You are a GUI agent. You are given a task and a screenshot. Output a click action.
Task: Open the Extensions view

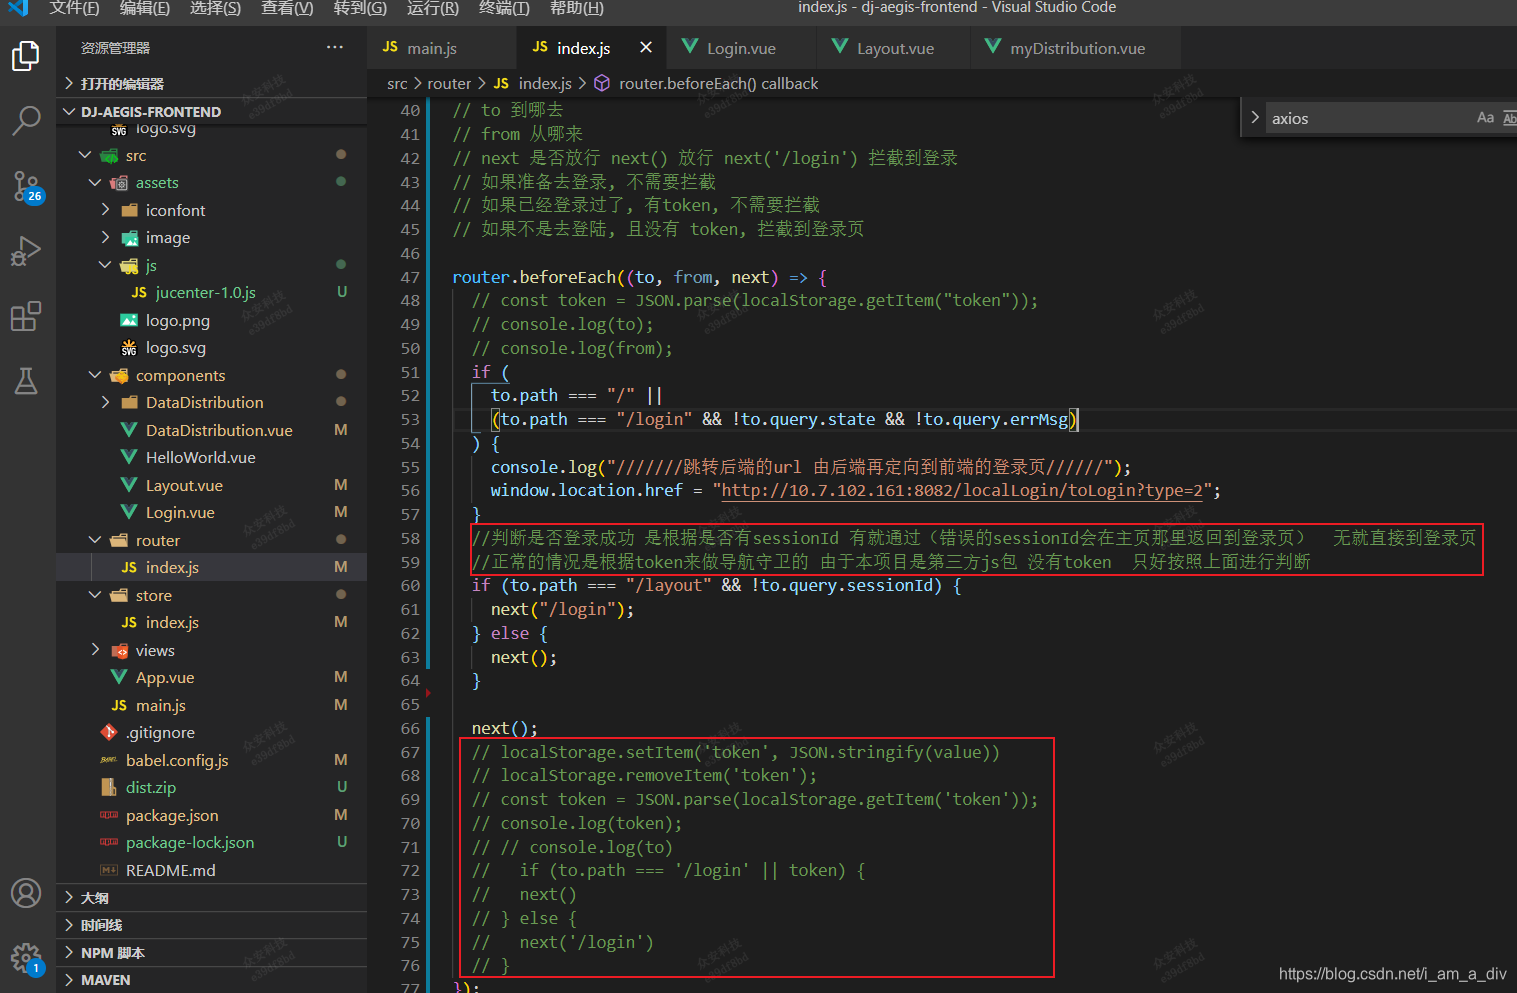tap(26, 316)
